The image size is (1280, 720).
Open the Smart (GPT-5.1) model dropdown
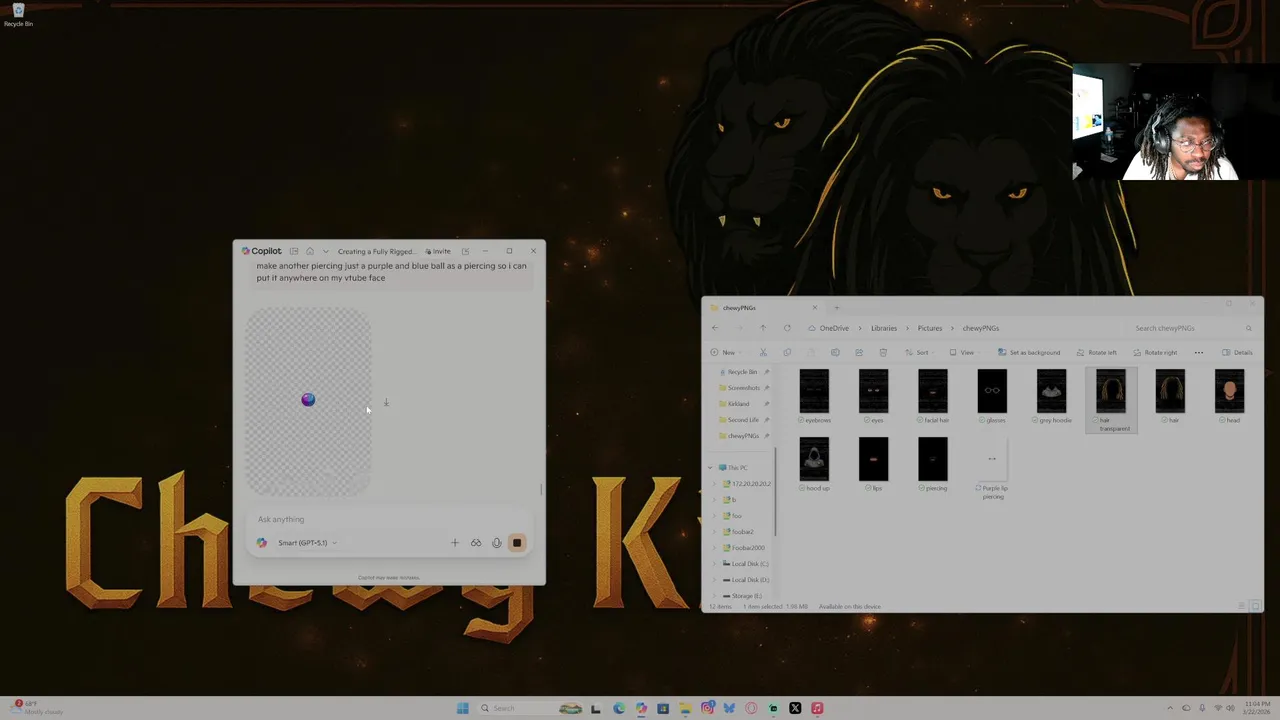[x=307, y=543]
